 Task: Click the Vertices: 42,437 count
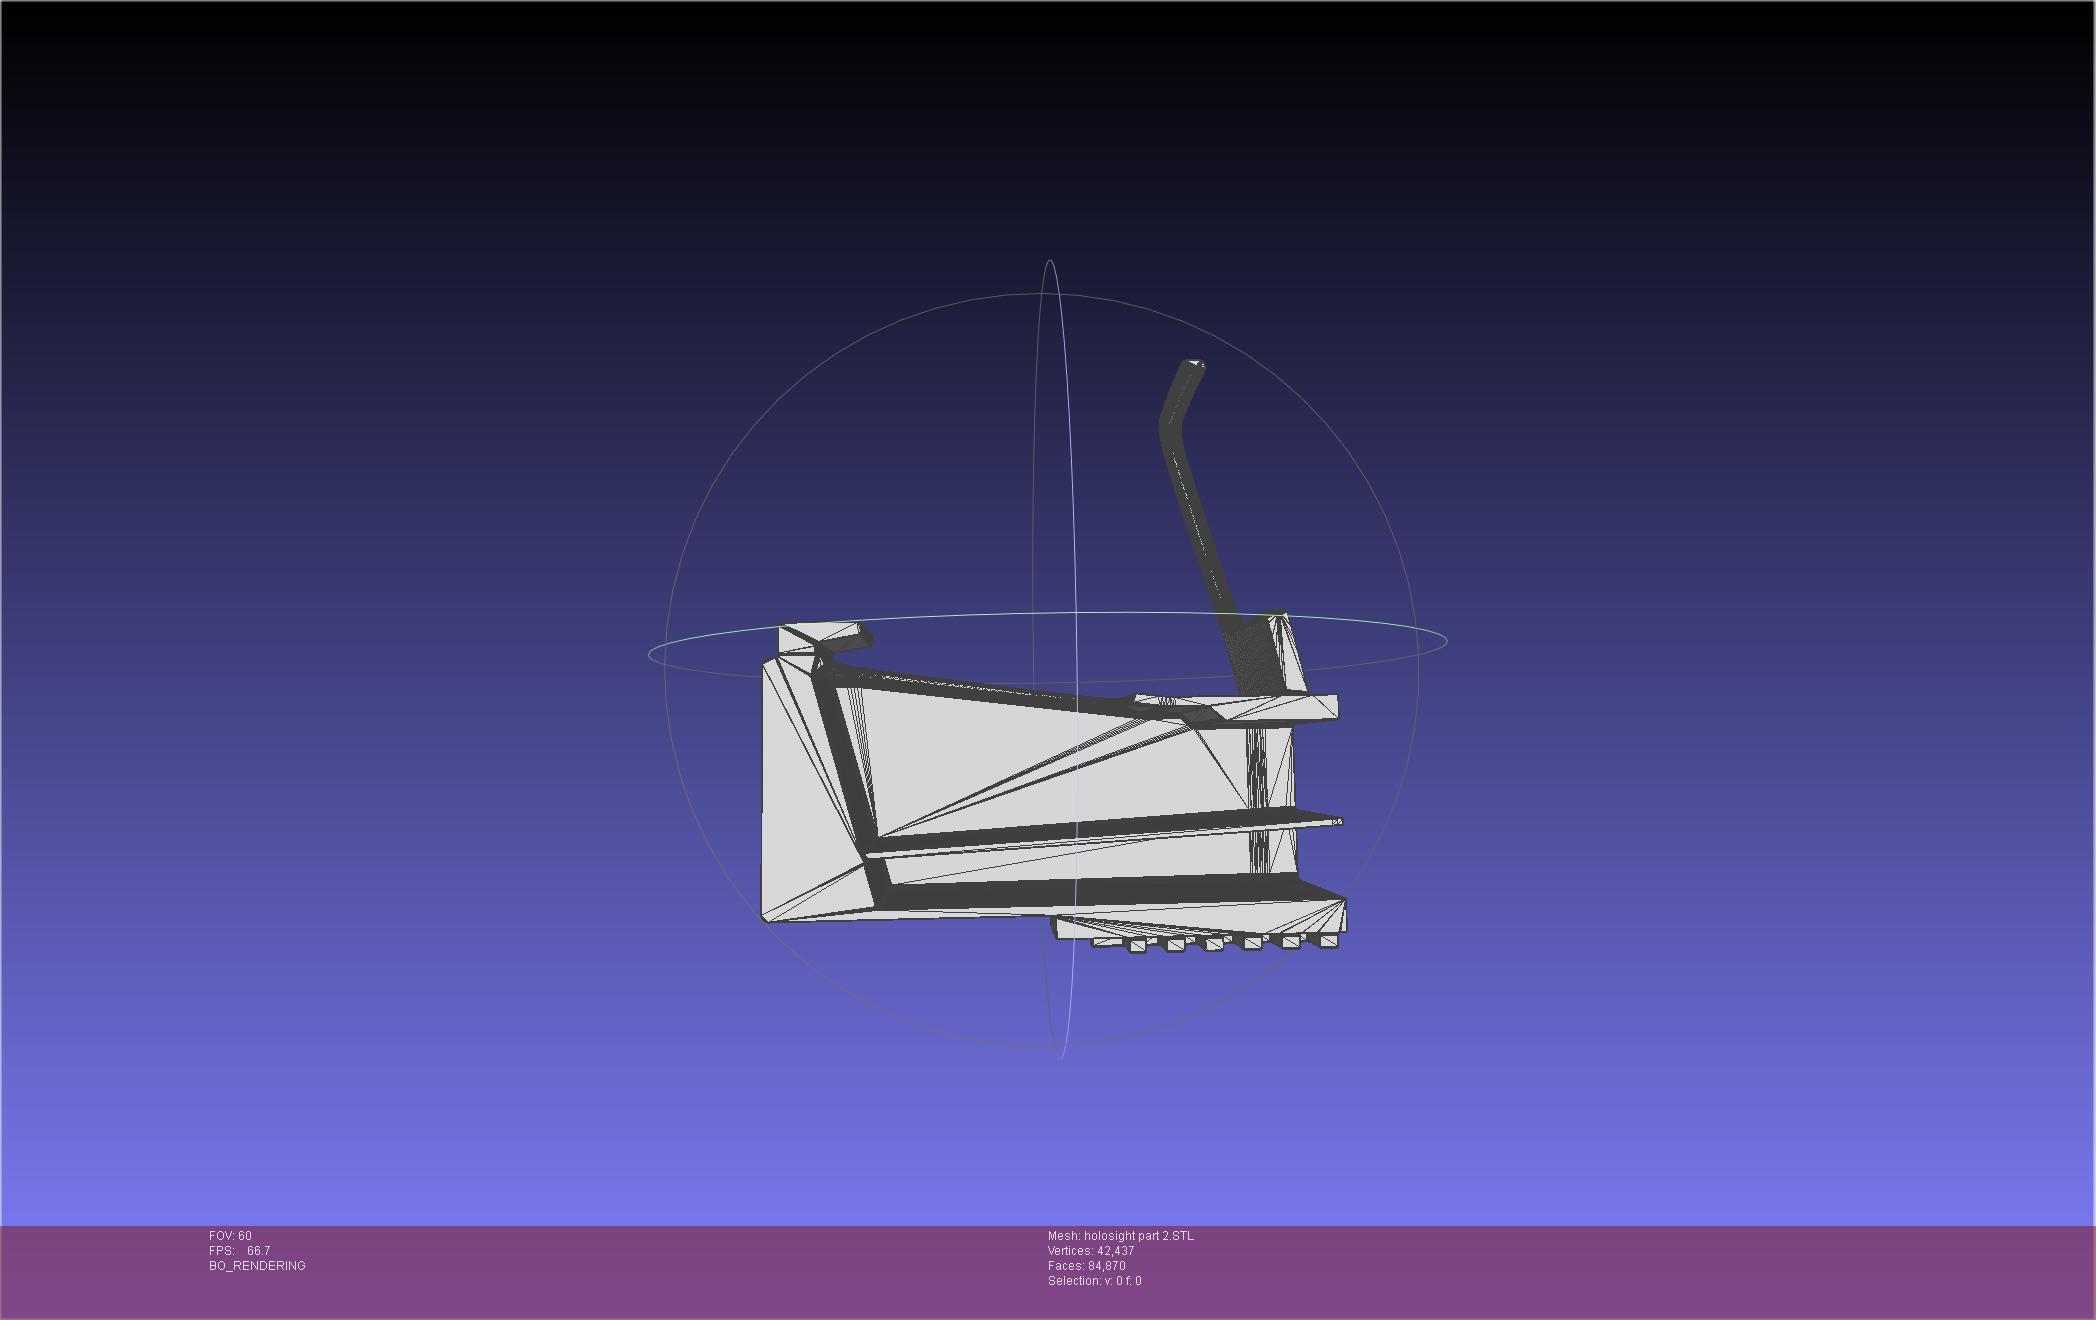1090,1251
